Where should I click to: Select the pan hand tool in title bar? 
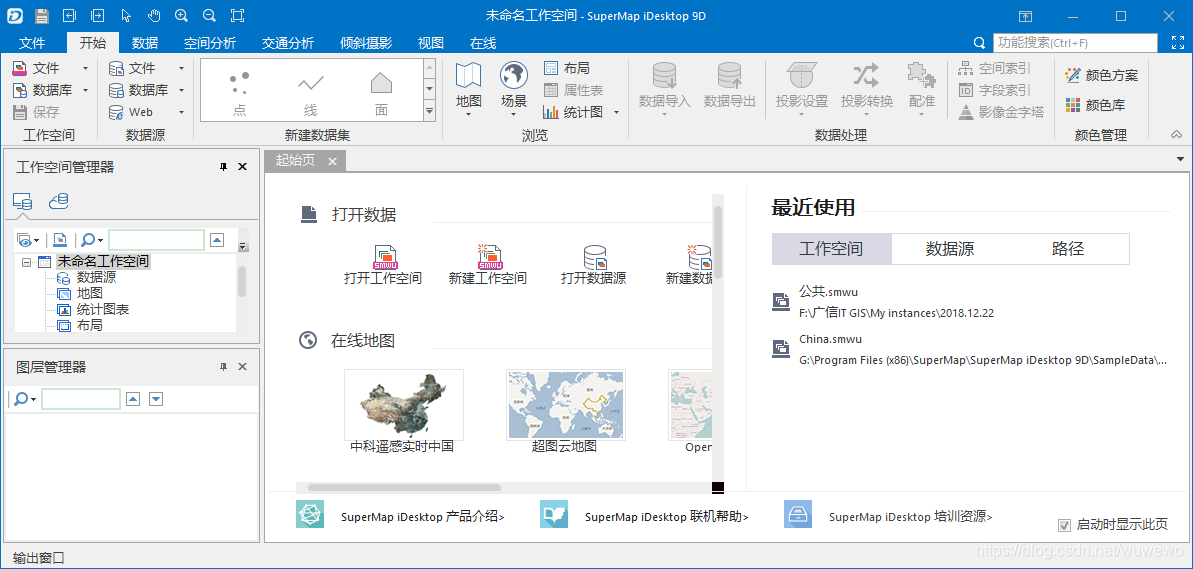point(154,15)
